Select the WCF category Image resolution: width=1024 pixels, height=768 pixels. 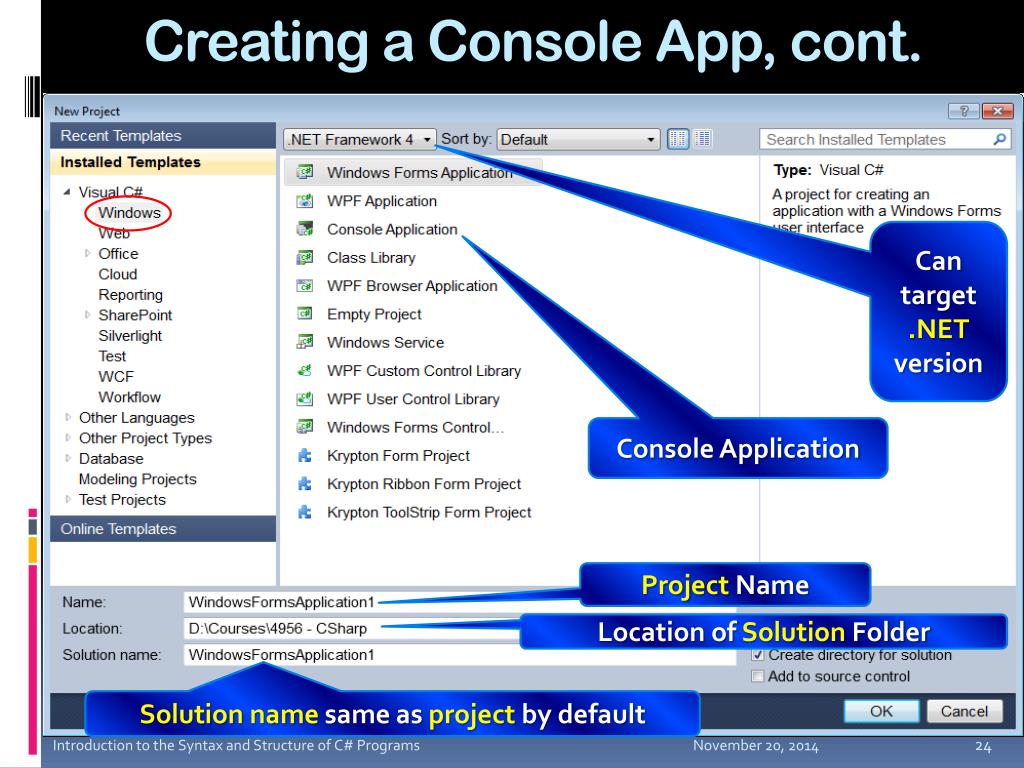point(116,377)
